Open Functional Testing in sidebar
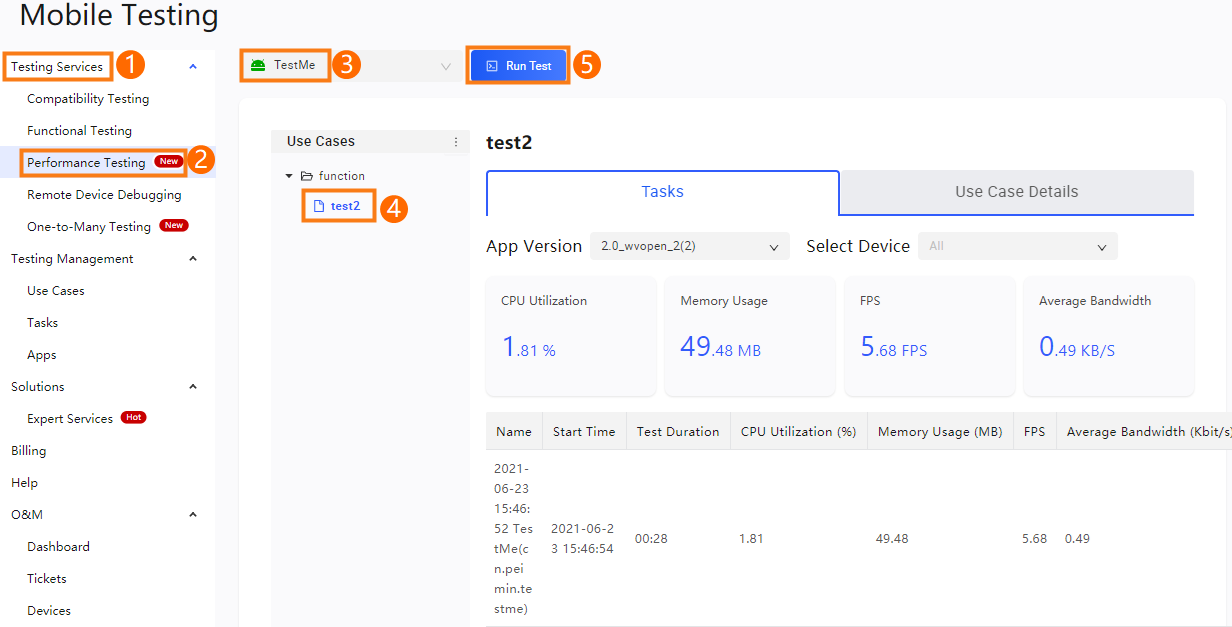Image resolution: width=1232 pixels, height=627 pixels. [x=79, y=131]
